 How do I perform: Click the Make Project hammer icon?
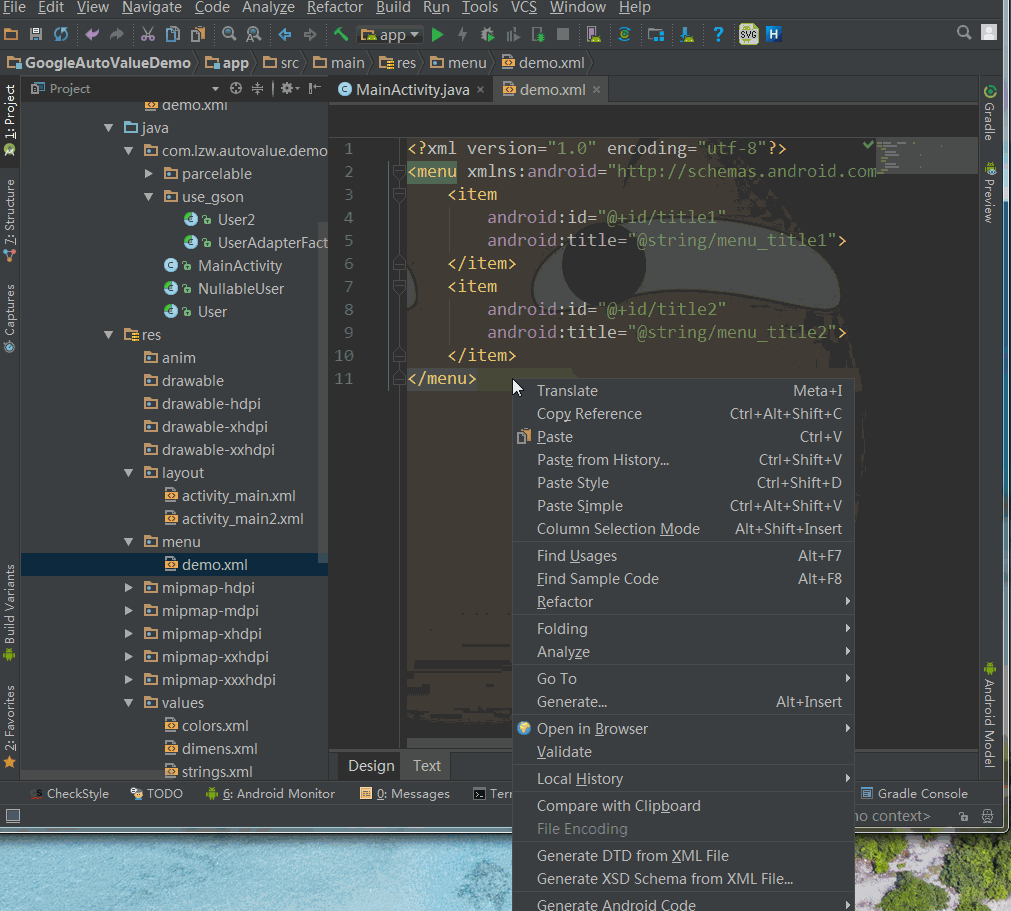click(x=341, y=34)
